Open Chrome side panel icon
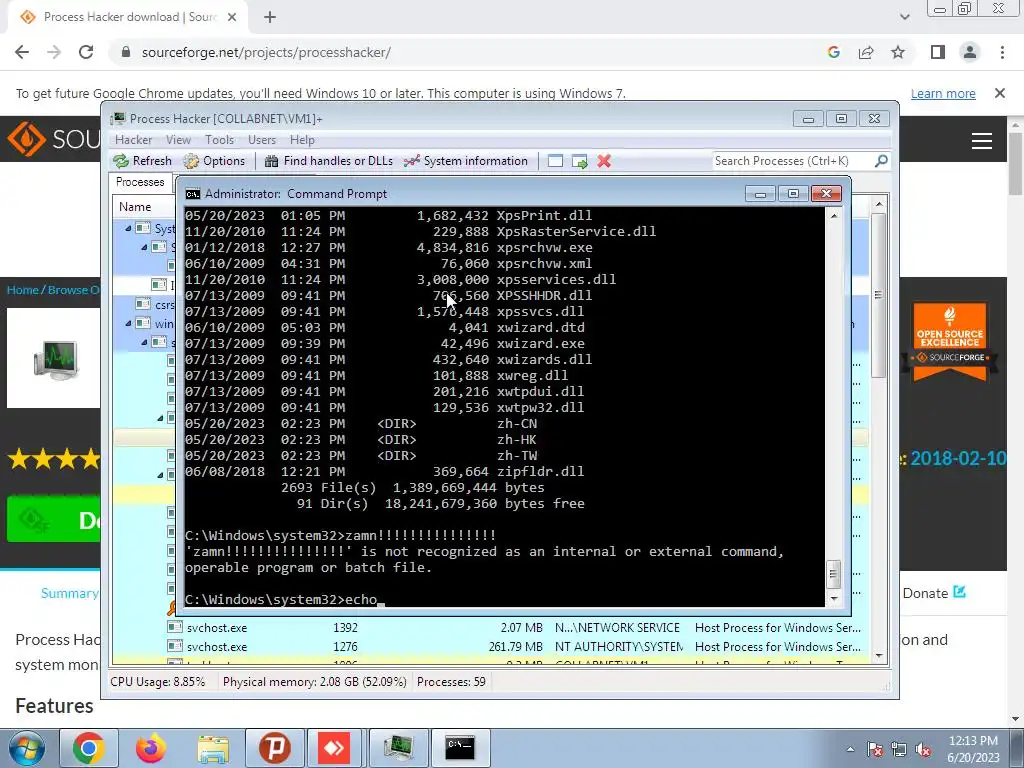This screenshot has height=768, width=1024. pyautogui.click(x=938, y=52)
